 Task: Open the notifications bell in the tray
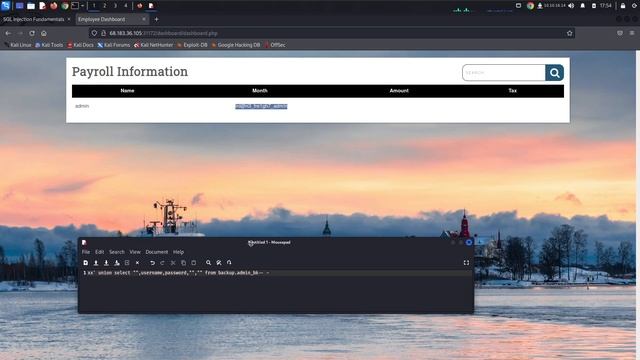click(x=582, y=6)
